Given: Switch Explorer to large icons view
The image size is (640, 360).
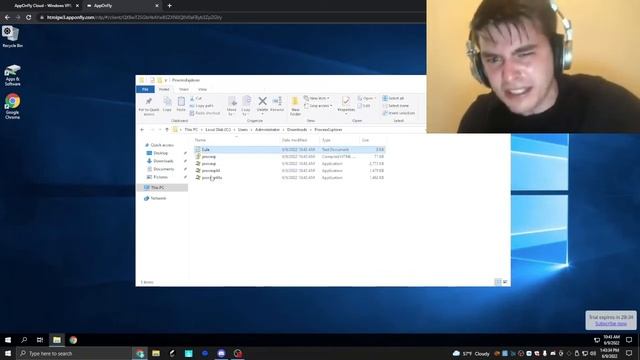Looking at the screenshot, I should click(505, 282).
